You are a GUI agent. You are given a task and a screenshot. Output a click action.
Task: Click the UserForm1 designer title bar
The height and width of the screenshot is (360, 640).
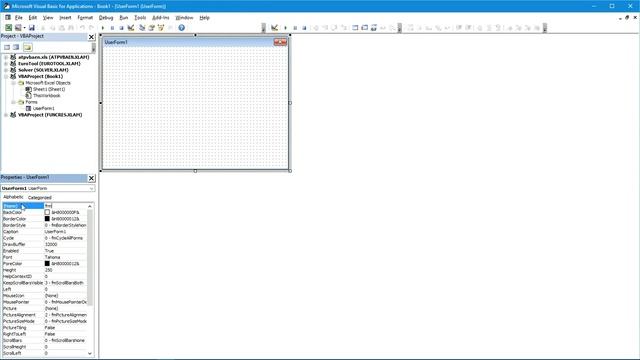195,42
